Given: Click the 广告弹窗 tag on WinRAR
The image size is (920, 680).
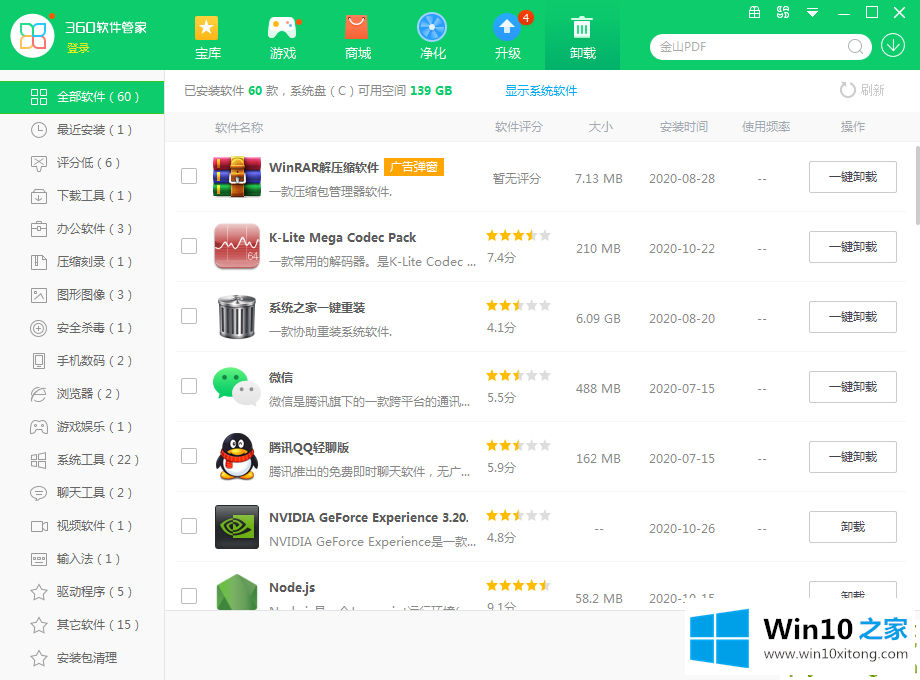Looking at the screenshot, I should (414, 167).
